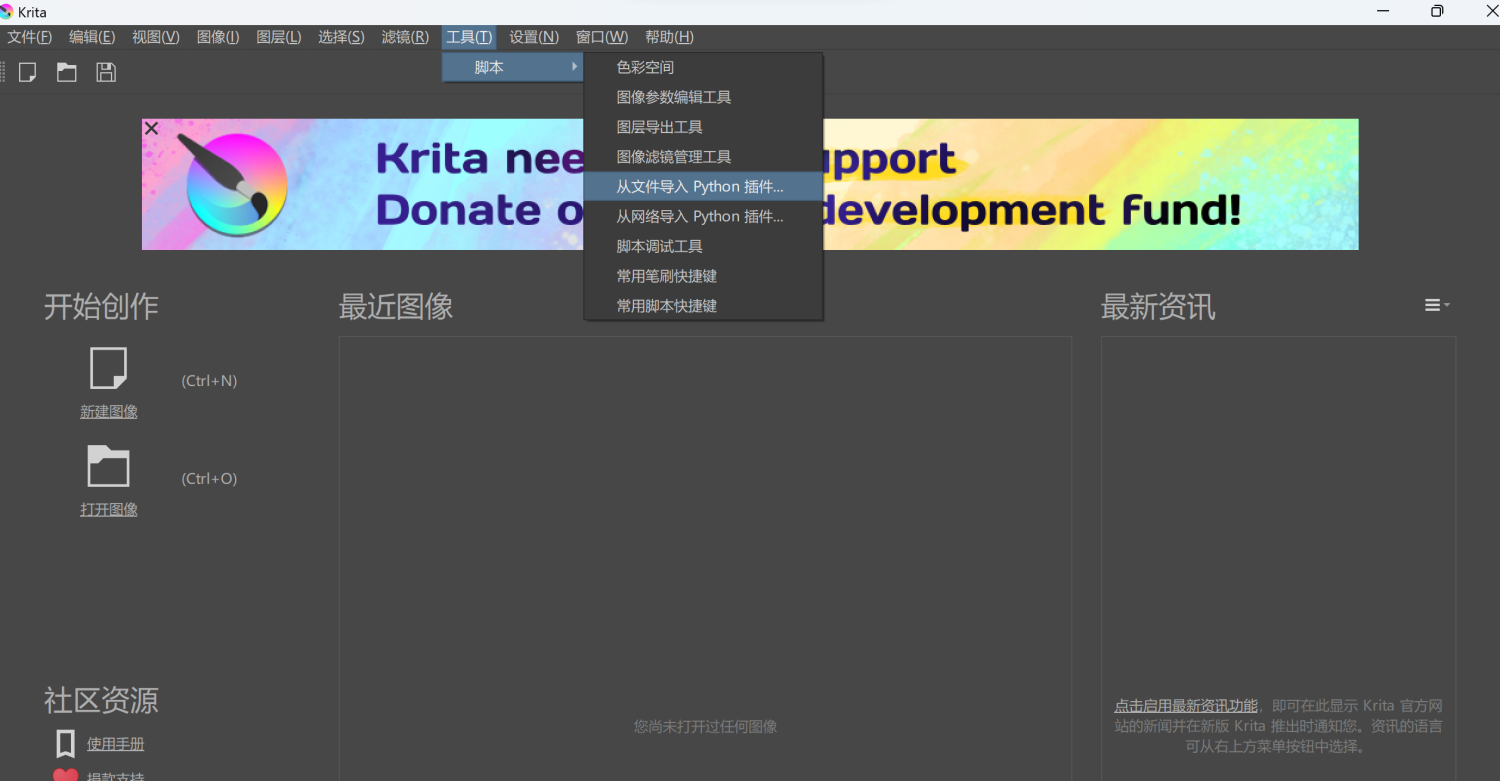Click the 新建图像 link
This screenshot has width=1500, height=781.
pos(109,412)
